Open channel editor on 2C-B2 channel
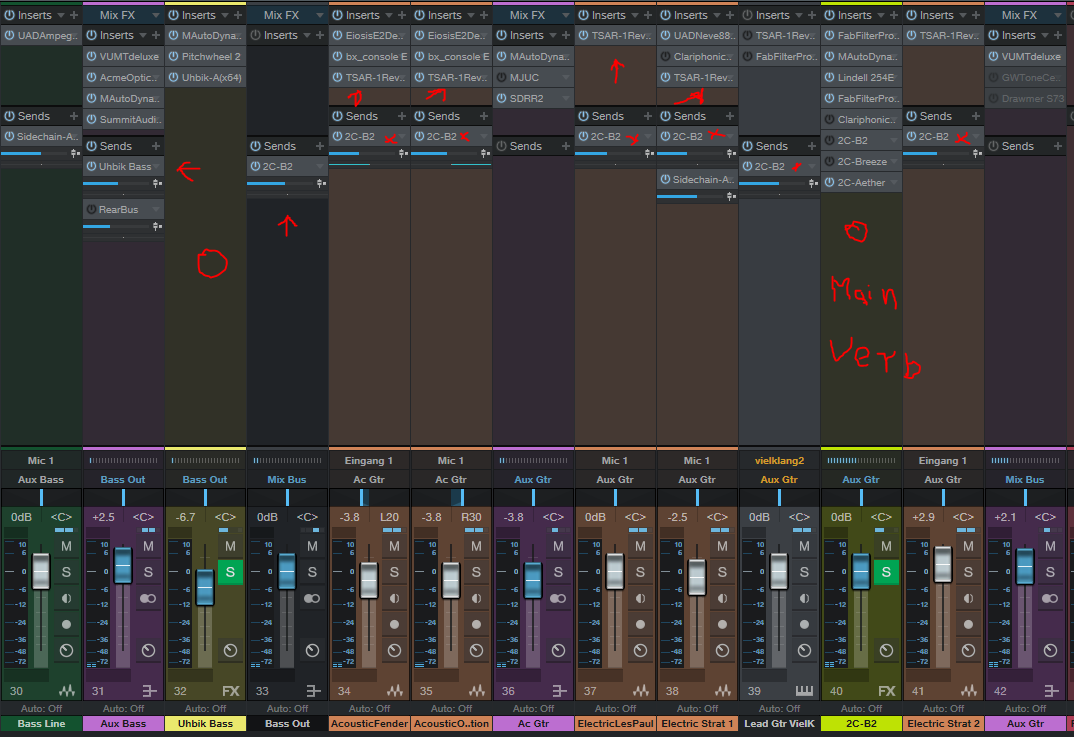 (x=886, y=650)
